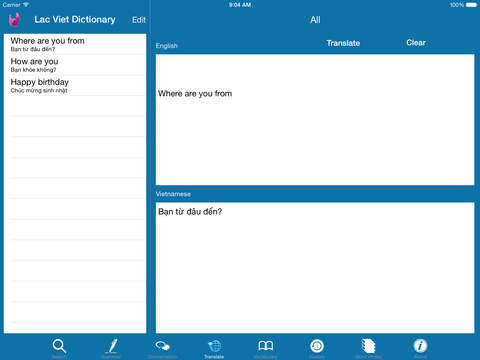Image resolution: width=480 pixels, height=360 pixels.
Task: Select 'Where are you from' history row
Action: [x=75, y=44]
